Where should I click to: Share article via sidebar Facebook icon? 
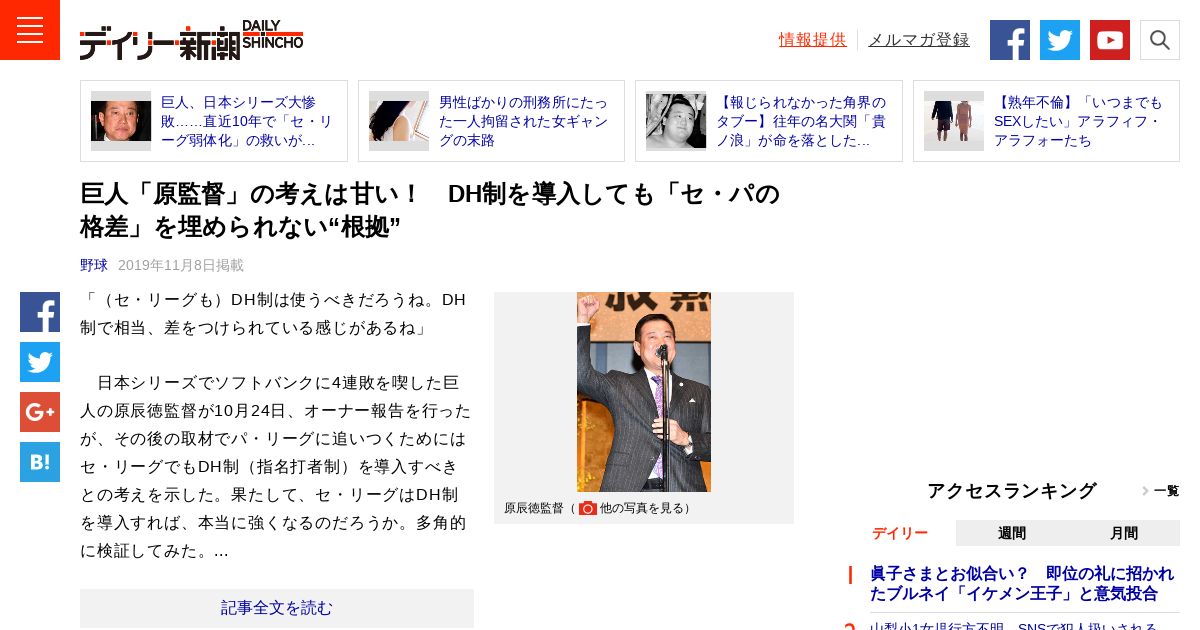tap(40, 312)
